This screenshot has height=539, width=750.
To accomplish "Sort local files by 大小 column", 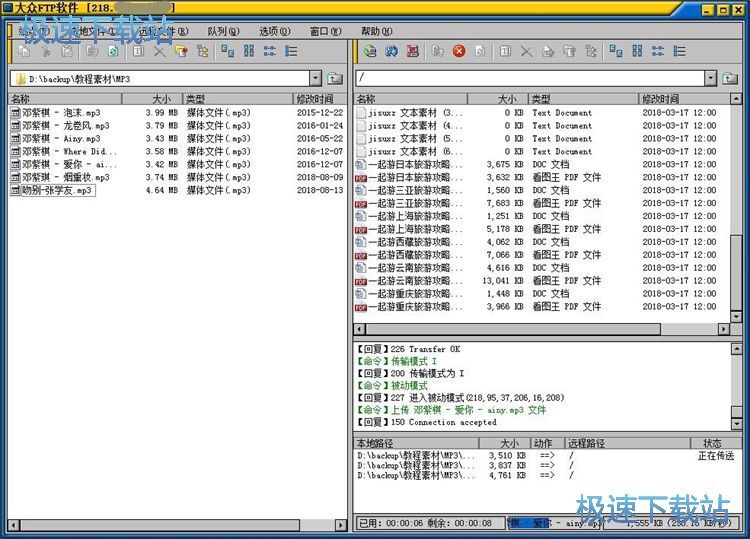I will point(152,99).
